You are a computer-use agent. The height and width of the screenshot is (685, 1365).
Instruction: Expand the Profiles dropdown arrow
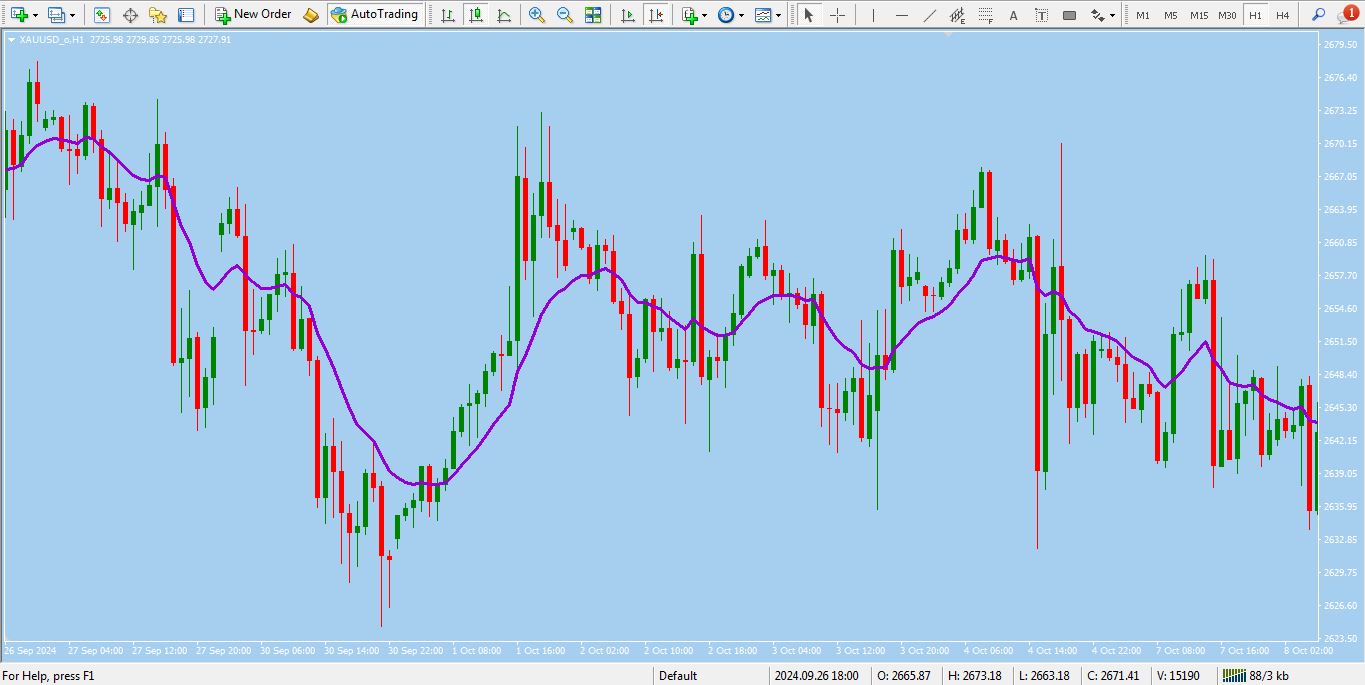coord(72,15)
